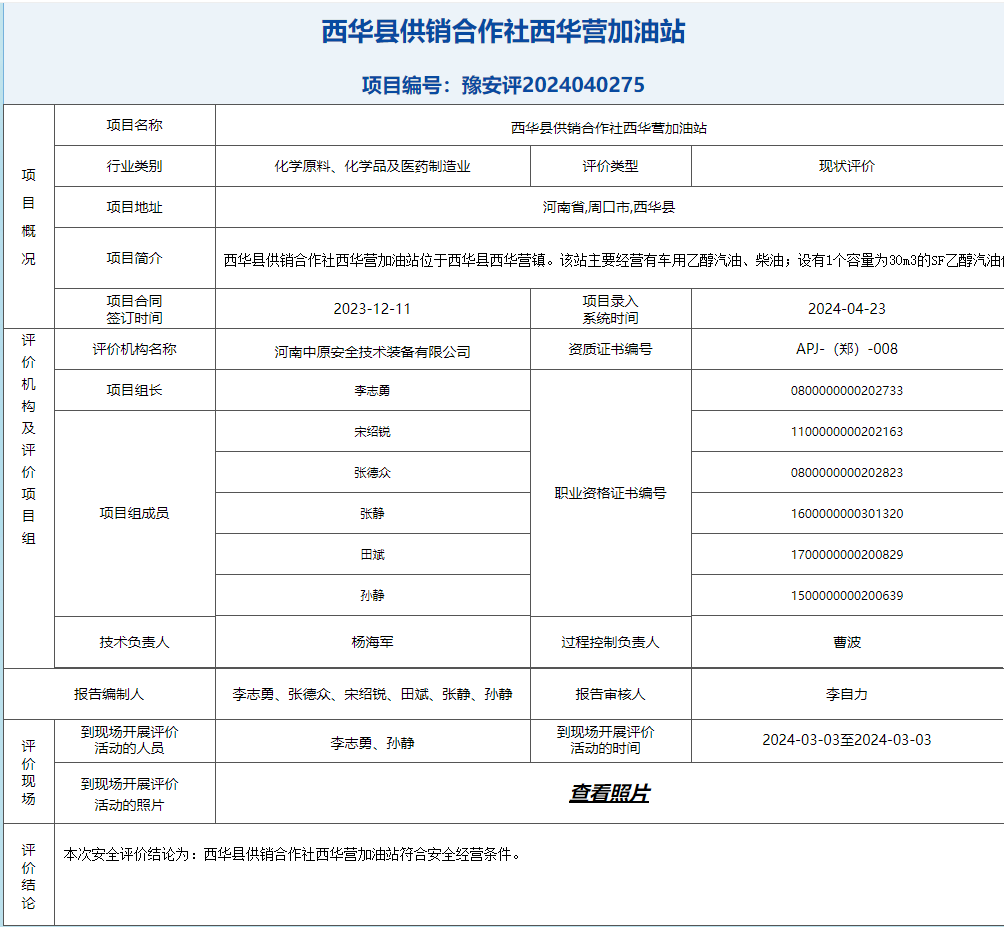1004x927 pixels.
Task: Click the 评价机构名称 label cell
Action: (134, 349)
